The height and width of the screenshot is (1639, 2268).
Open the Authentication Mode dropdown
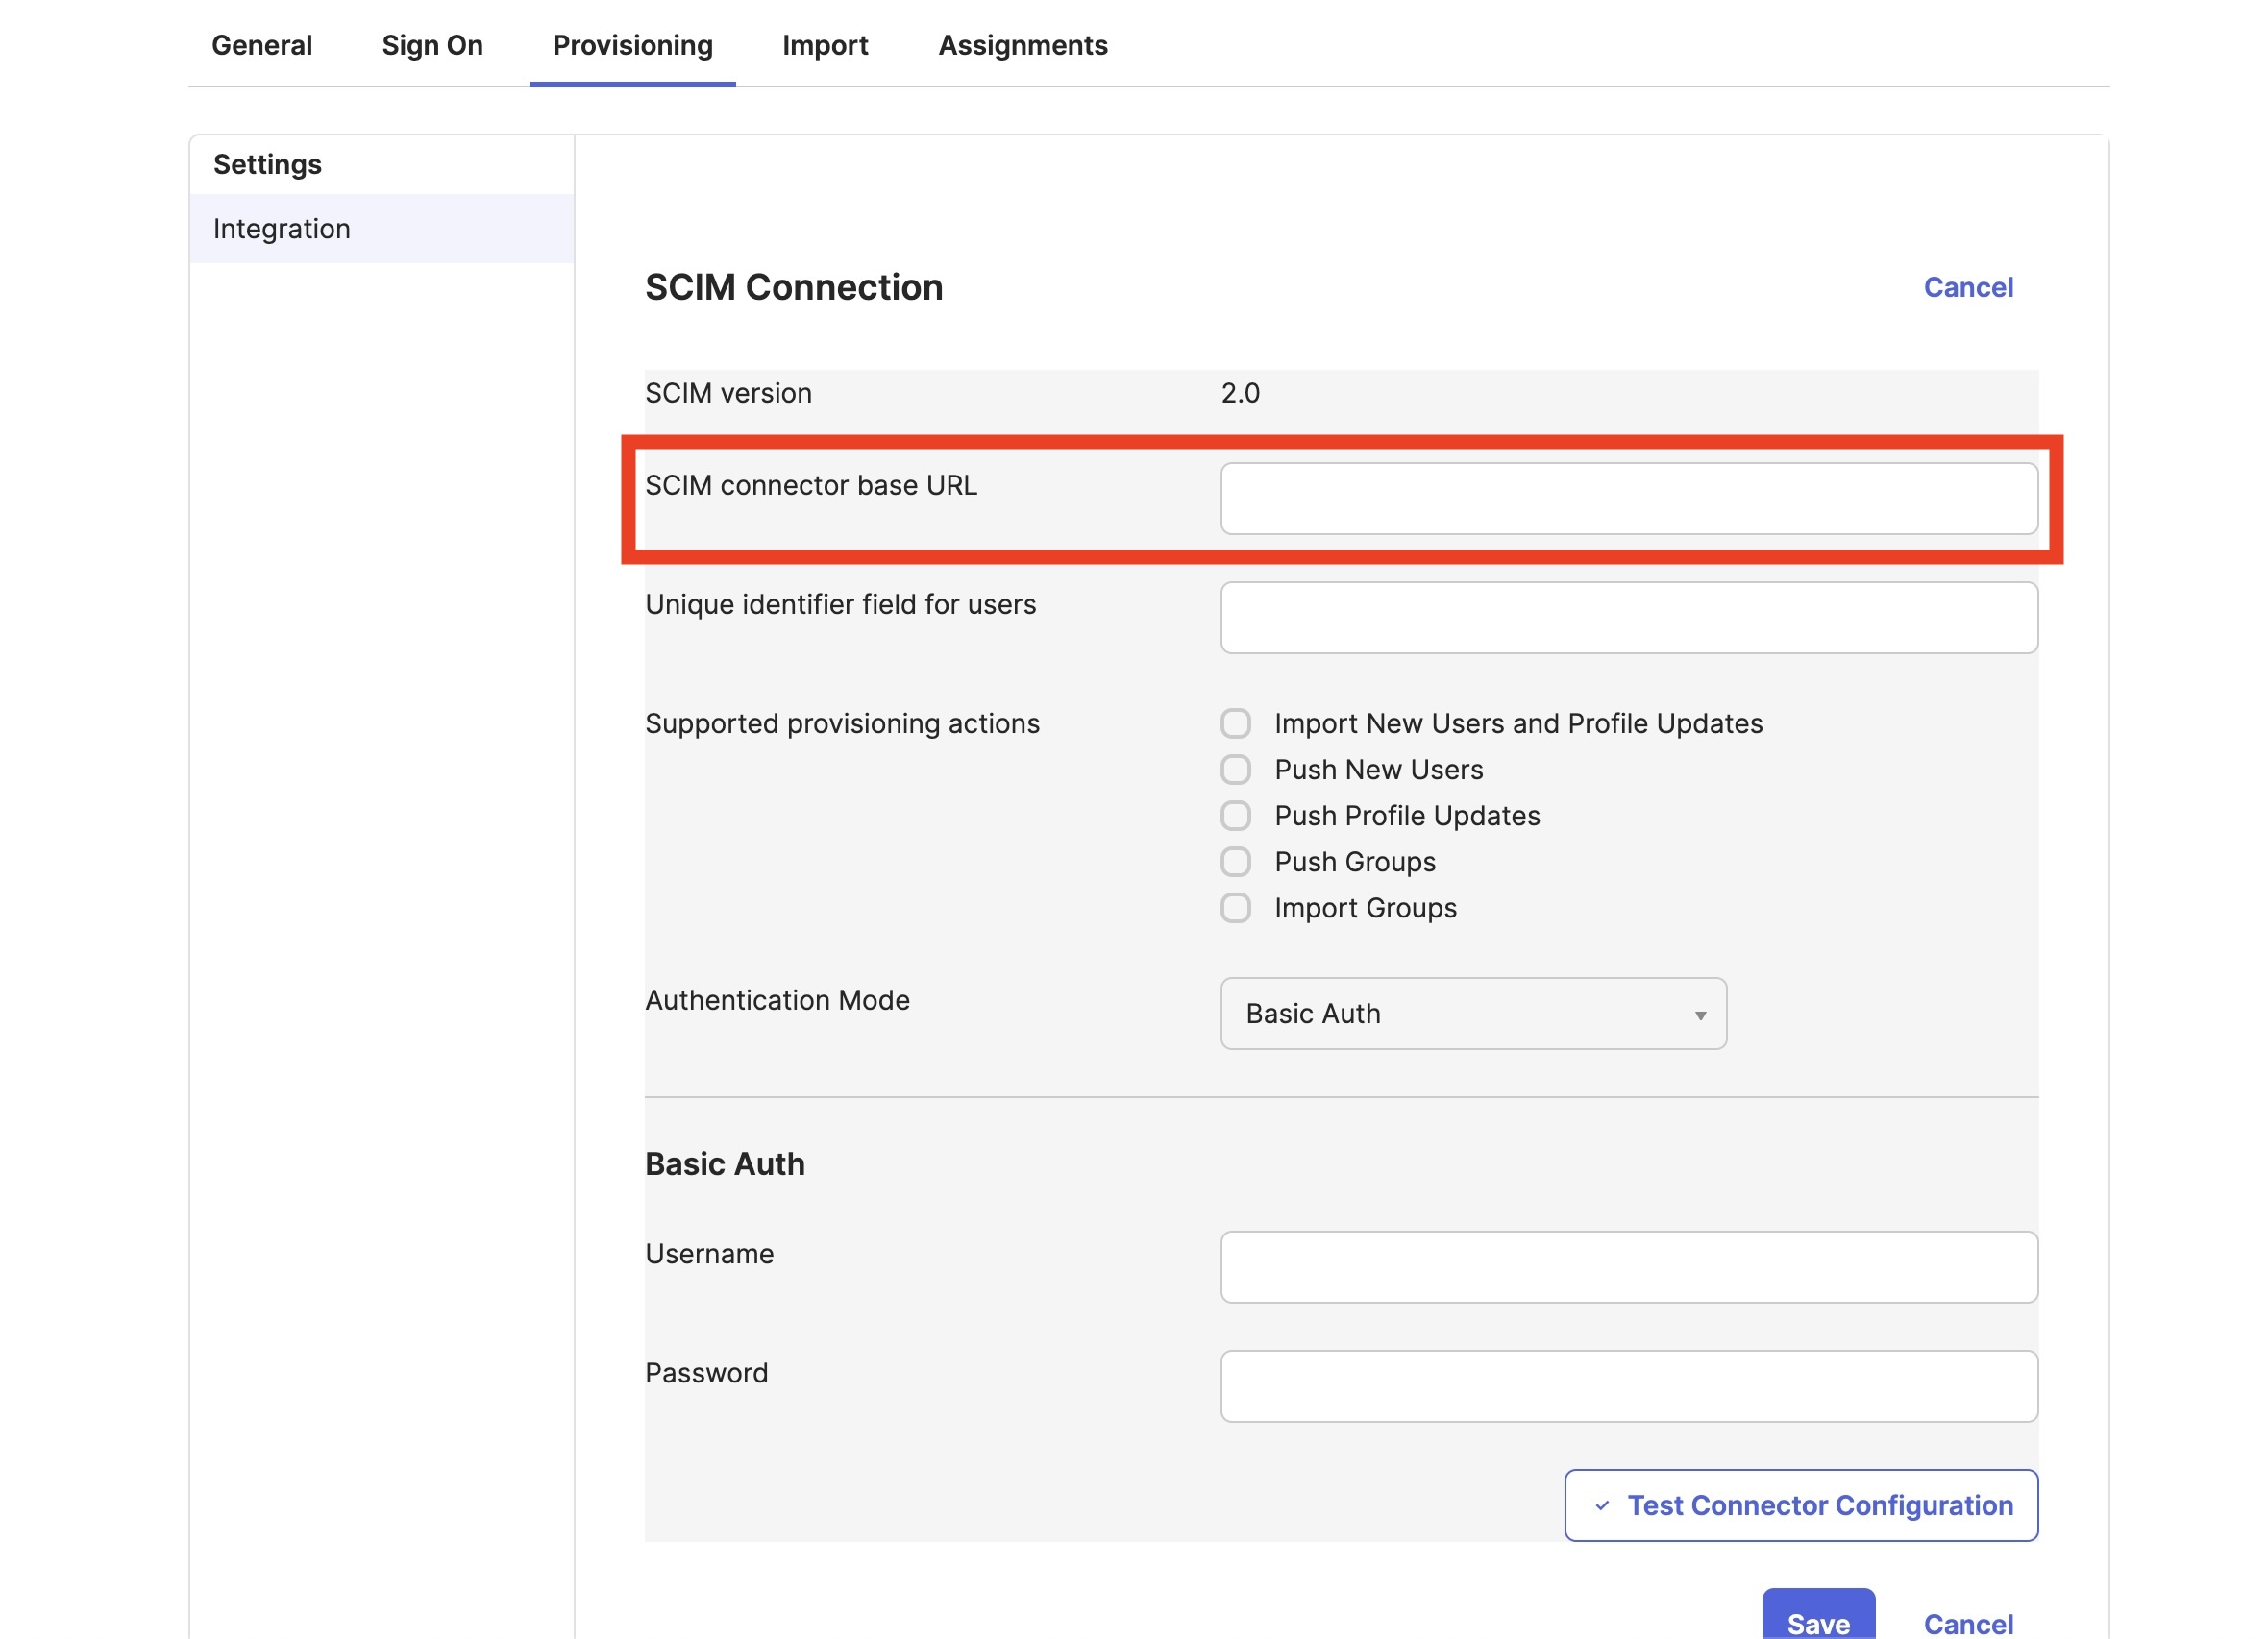click(x=1472, y=1013)
